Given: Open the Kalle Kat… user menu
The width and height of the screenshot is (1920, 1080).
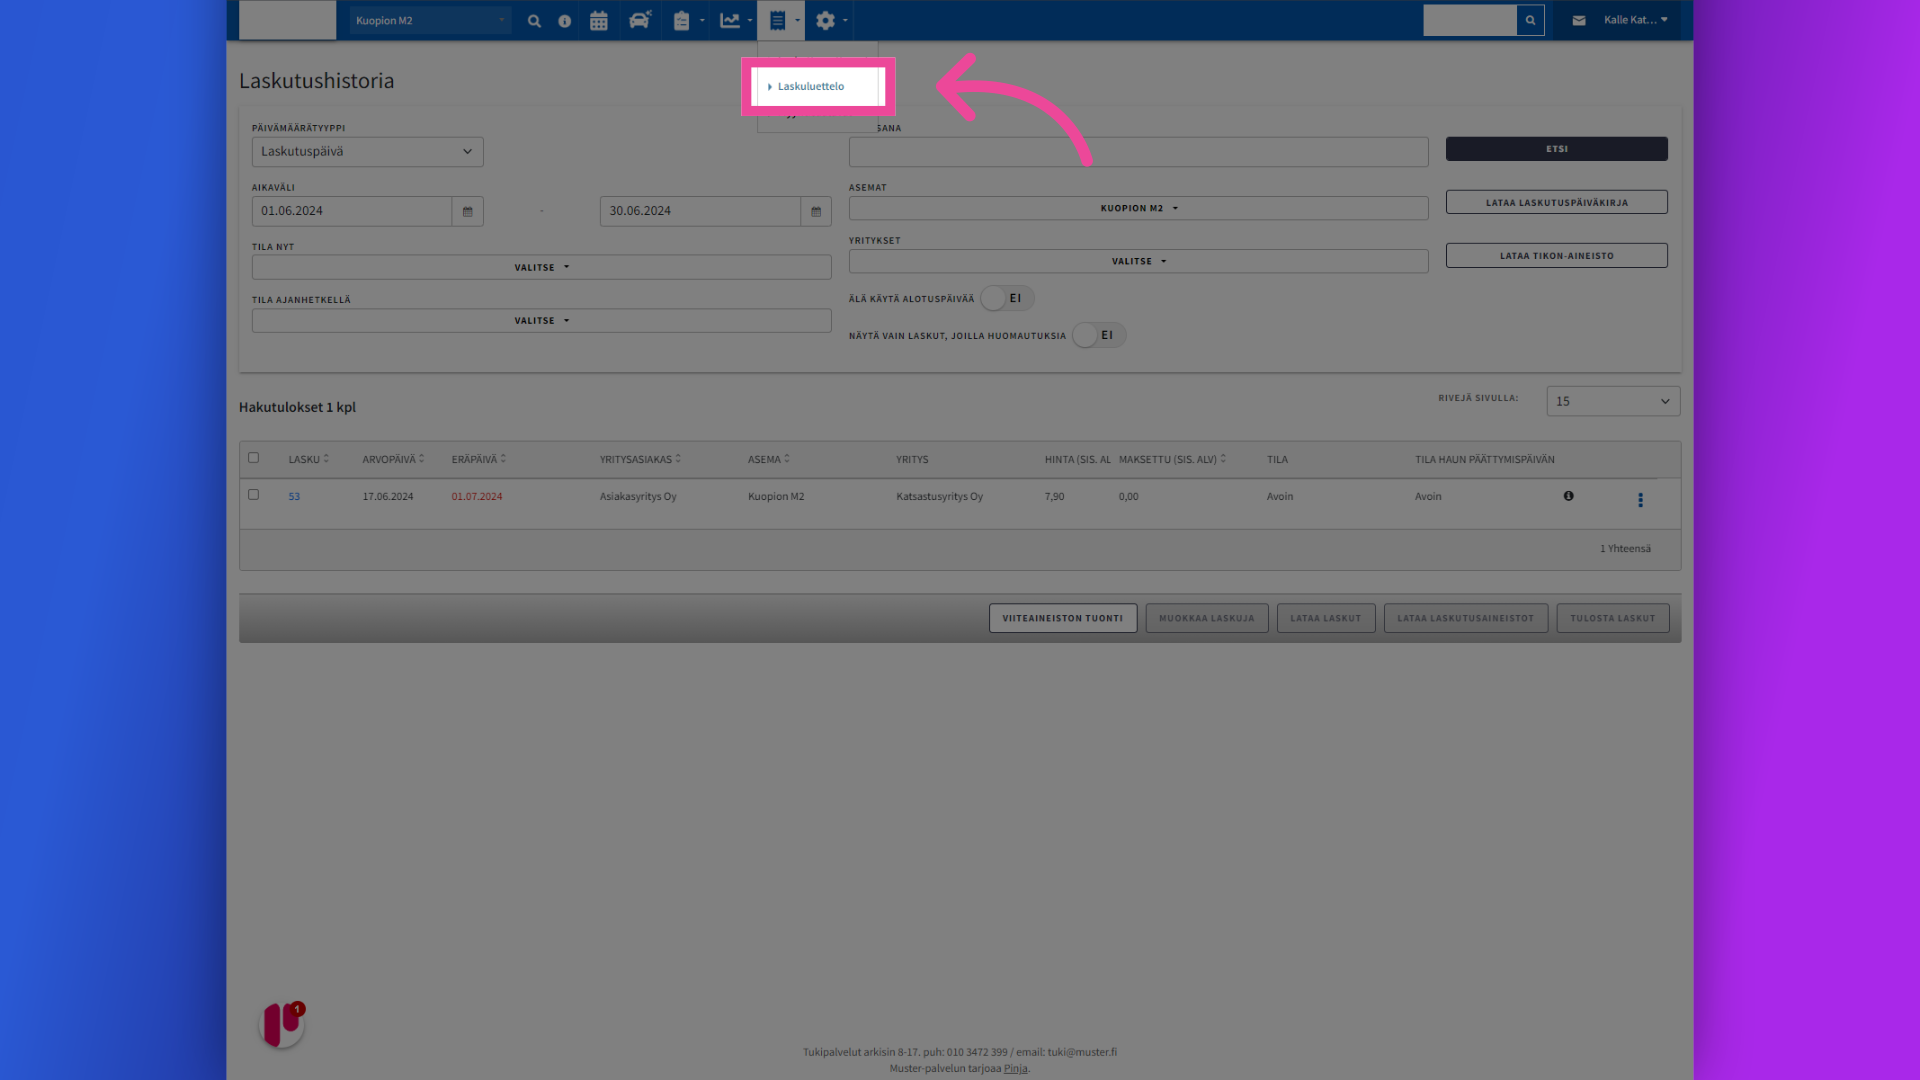Looking at the screenshot, I should coord(1636,20).
